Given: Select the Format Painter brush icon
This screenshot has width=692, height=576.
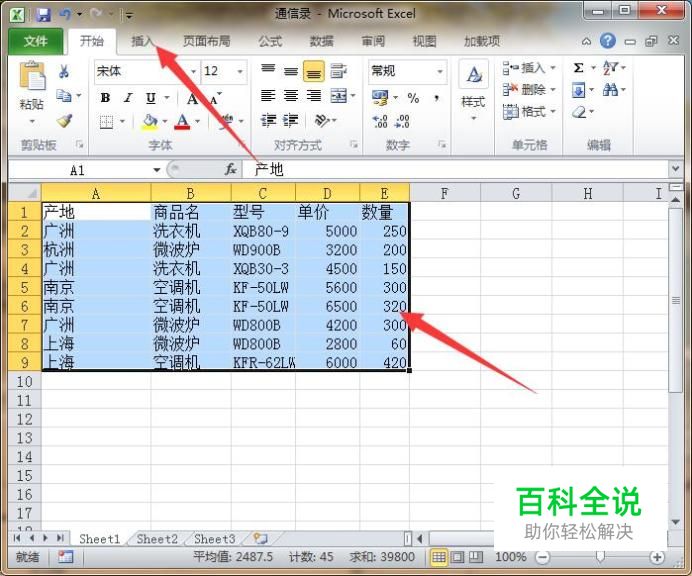Looking at the screenshot, I should [64, 120].
